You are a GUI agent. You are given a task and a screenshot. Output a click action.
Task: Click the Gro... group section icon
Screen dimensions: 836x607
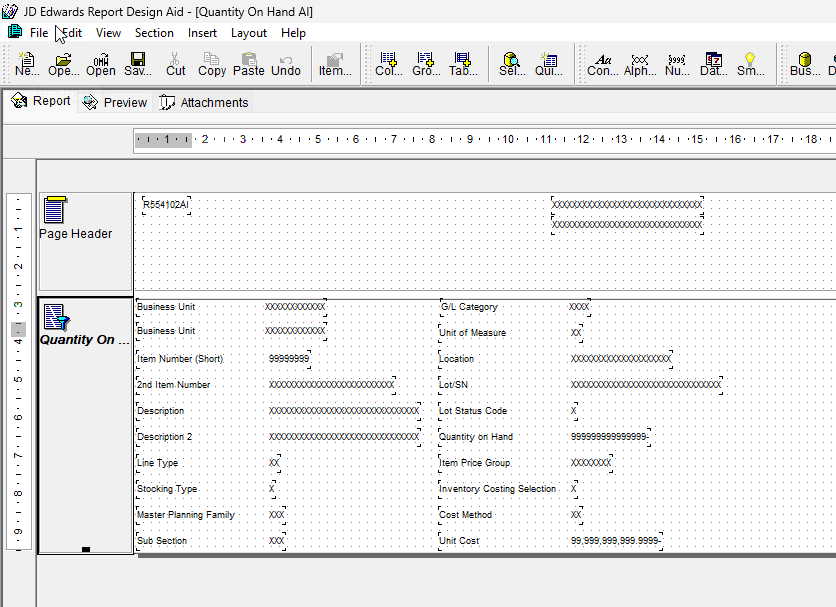click(x=426, y=63)
